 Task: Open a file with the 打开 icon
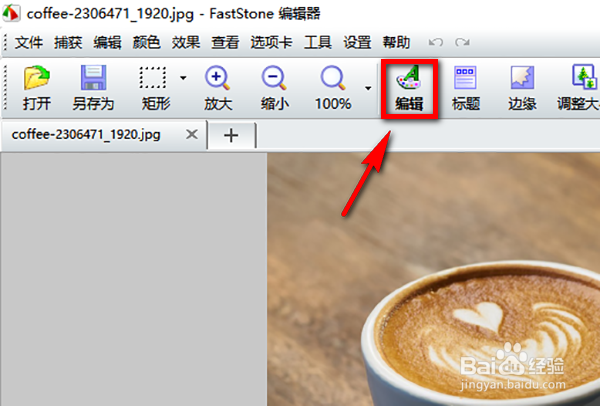pos(36,88)
